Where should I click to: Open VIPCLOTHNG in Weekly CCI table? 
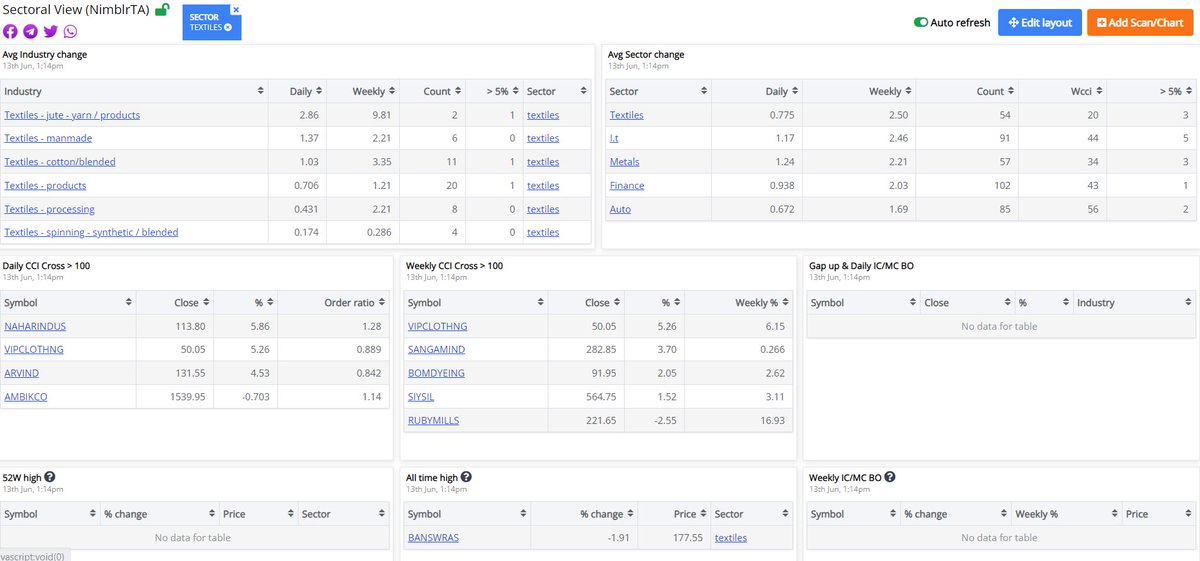tap(438, 326)
